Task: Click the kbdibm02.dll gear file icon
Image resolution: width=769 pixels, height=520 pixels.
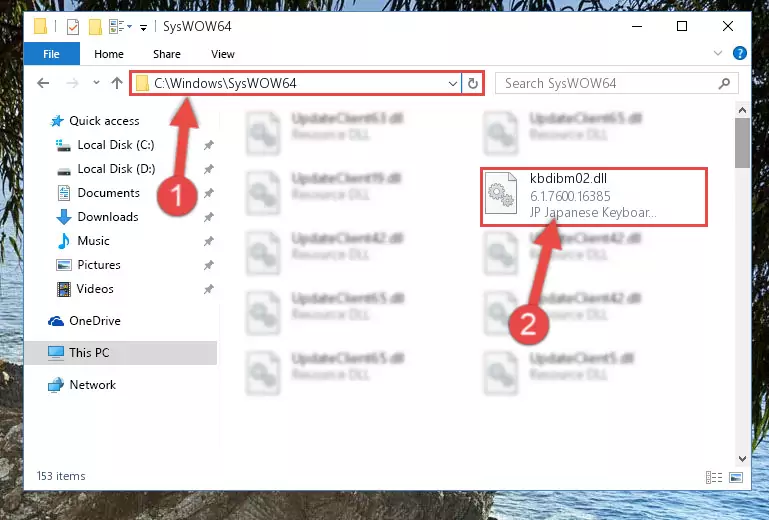Action: [x=501, y=193]
